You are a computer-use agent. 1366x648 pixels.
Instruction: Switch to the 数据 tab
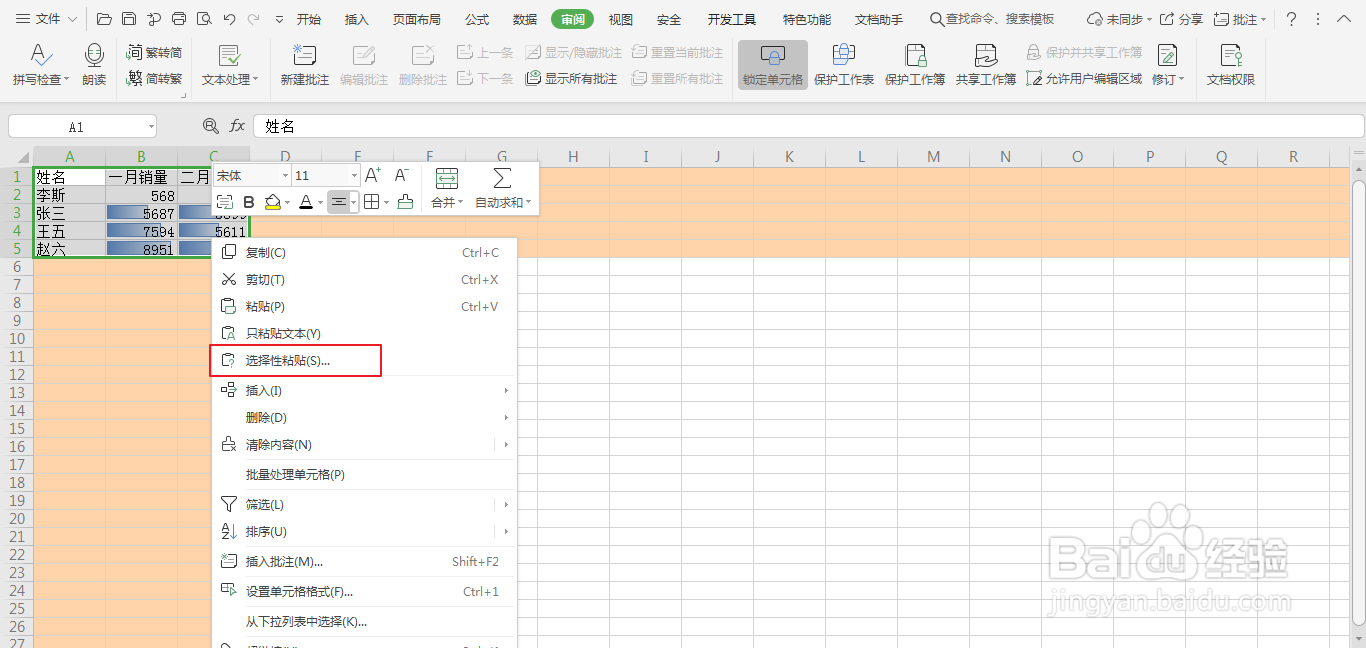click(525, 19)
